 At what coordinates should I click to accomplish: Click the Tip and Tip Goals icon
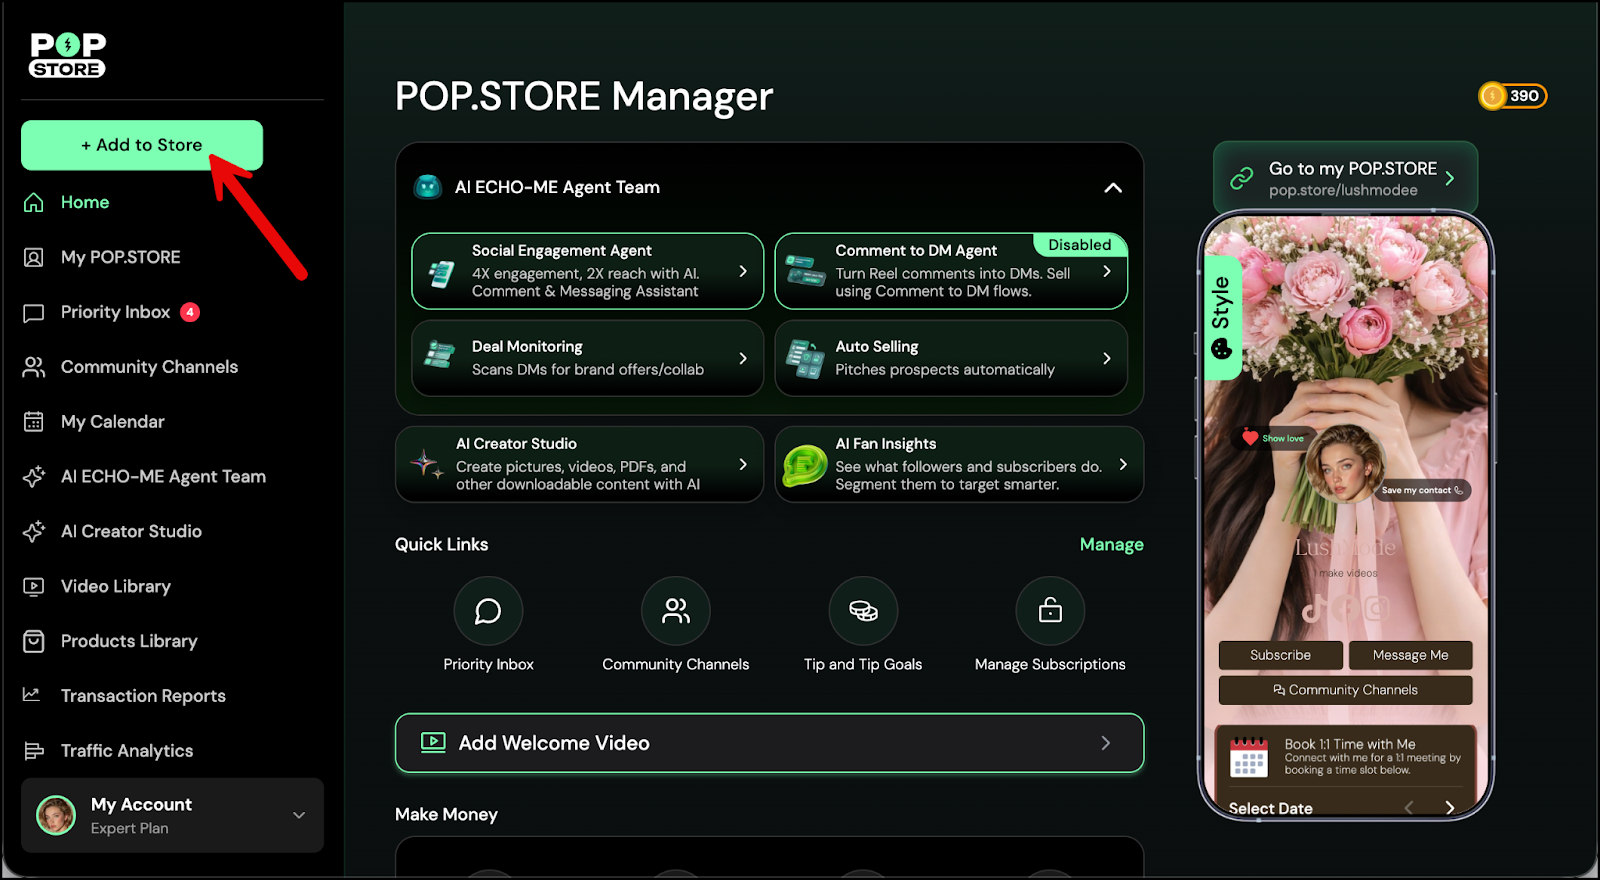[863, 611]
